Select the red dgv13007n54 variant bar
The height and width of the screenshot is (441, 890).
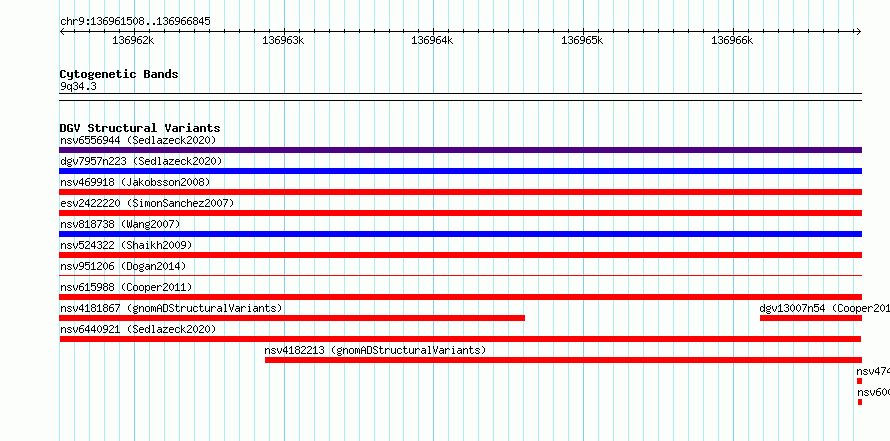click(x=811, y=318)
